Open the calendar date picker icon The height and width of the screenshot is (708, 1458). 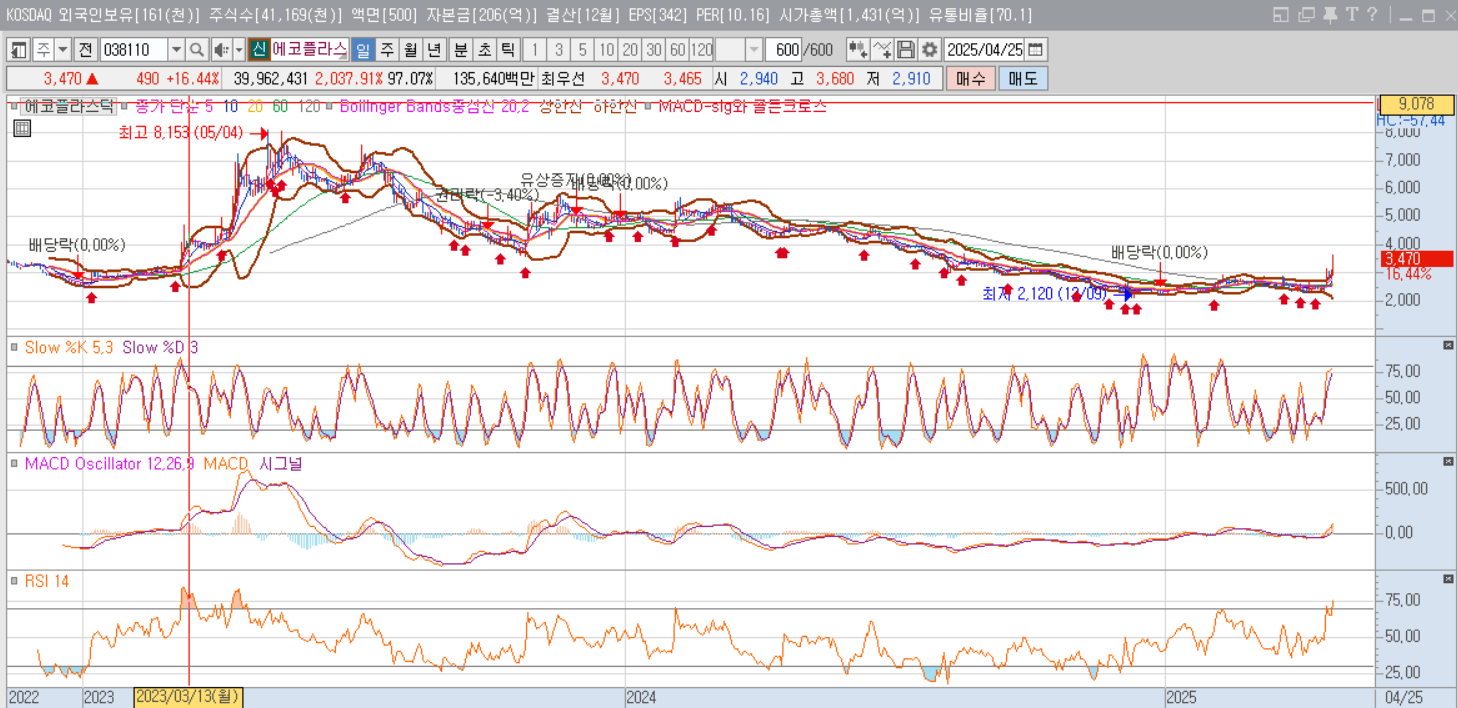tap(1036, 50)
